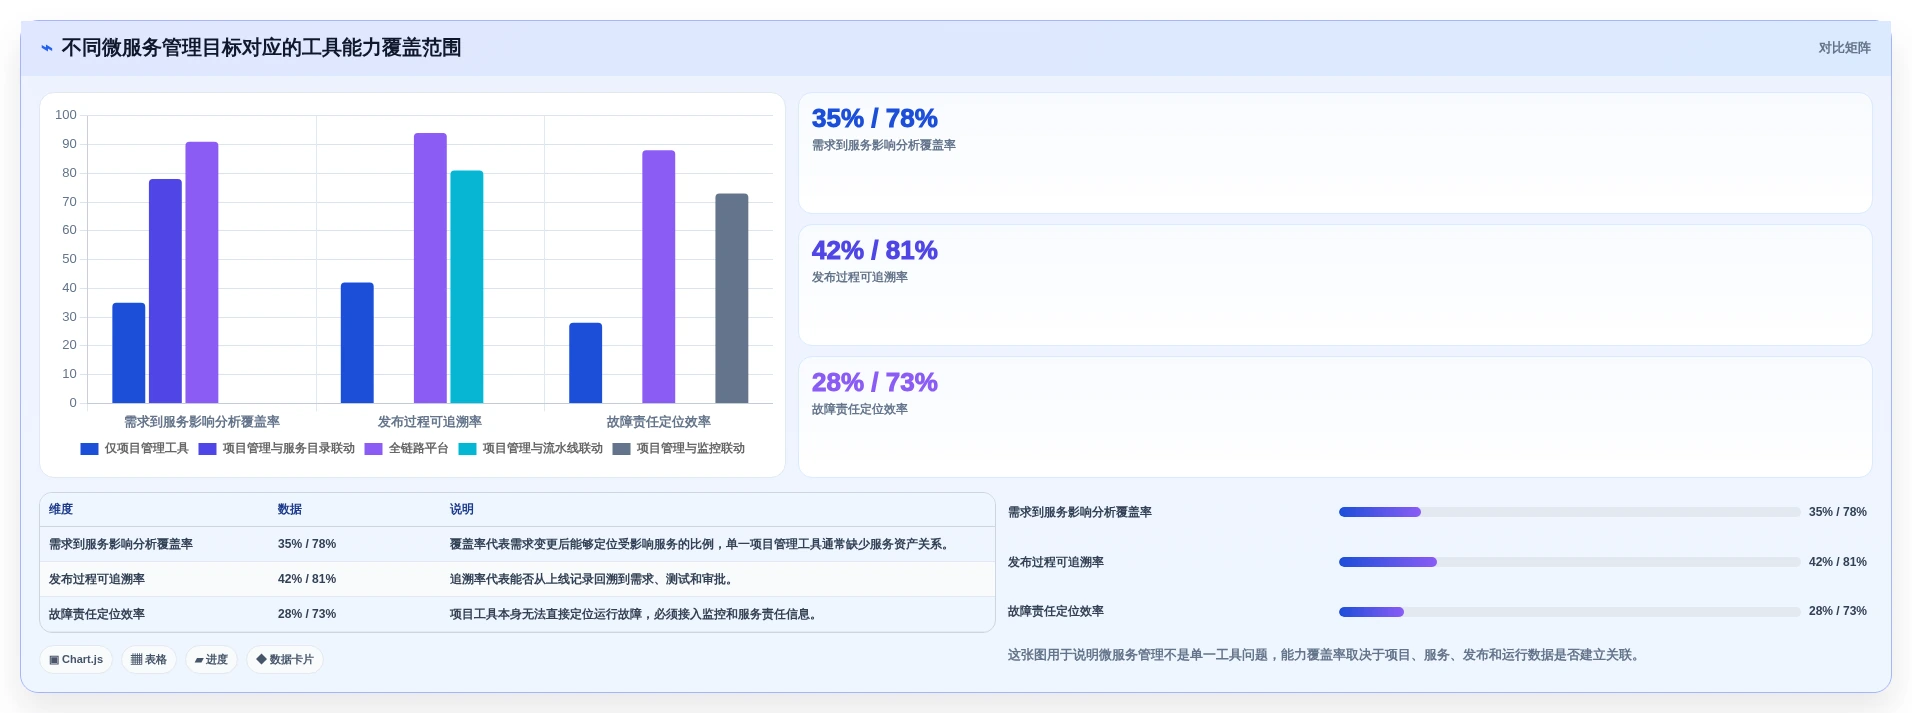
Task: Click the 42% / 81% table cell
Action: click(307, 580)
